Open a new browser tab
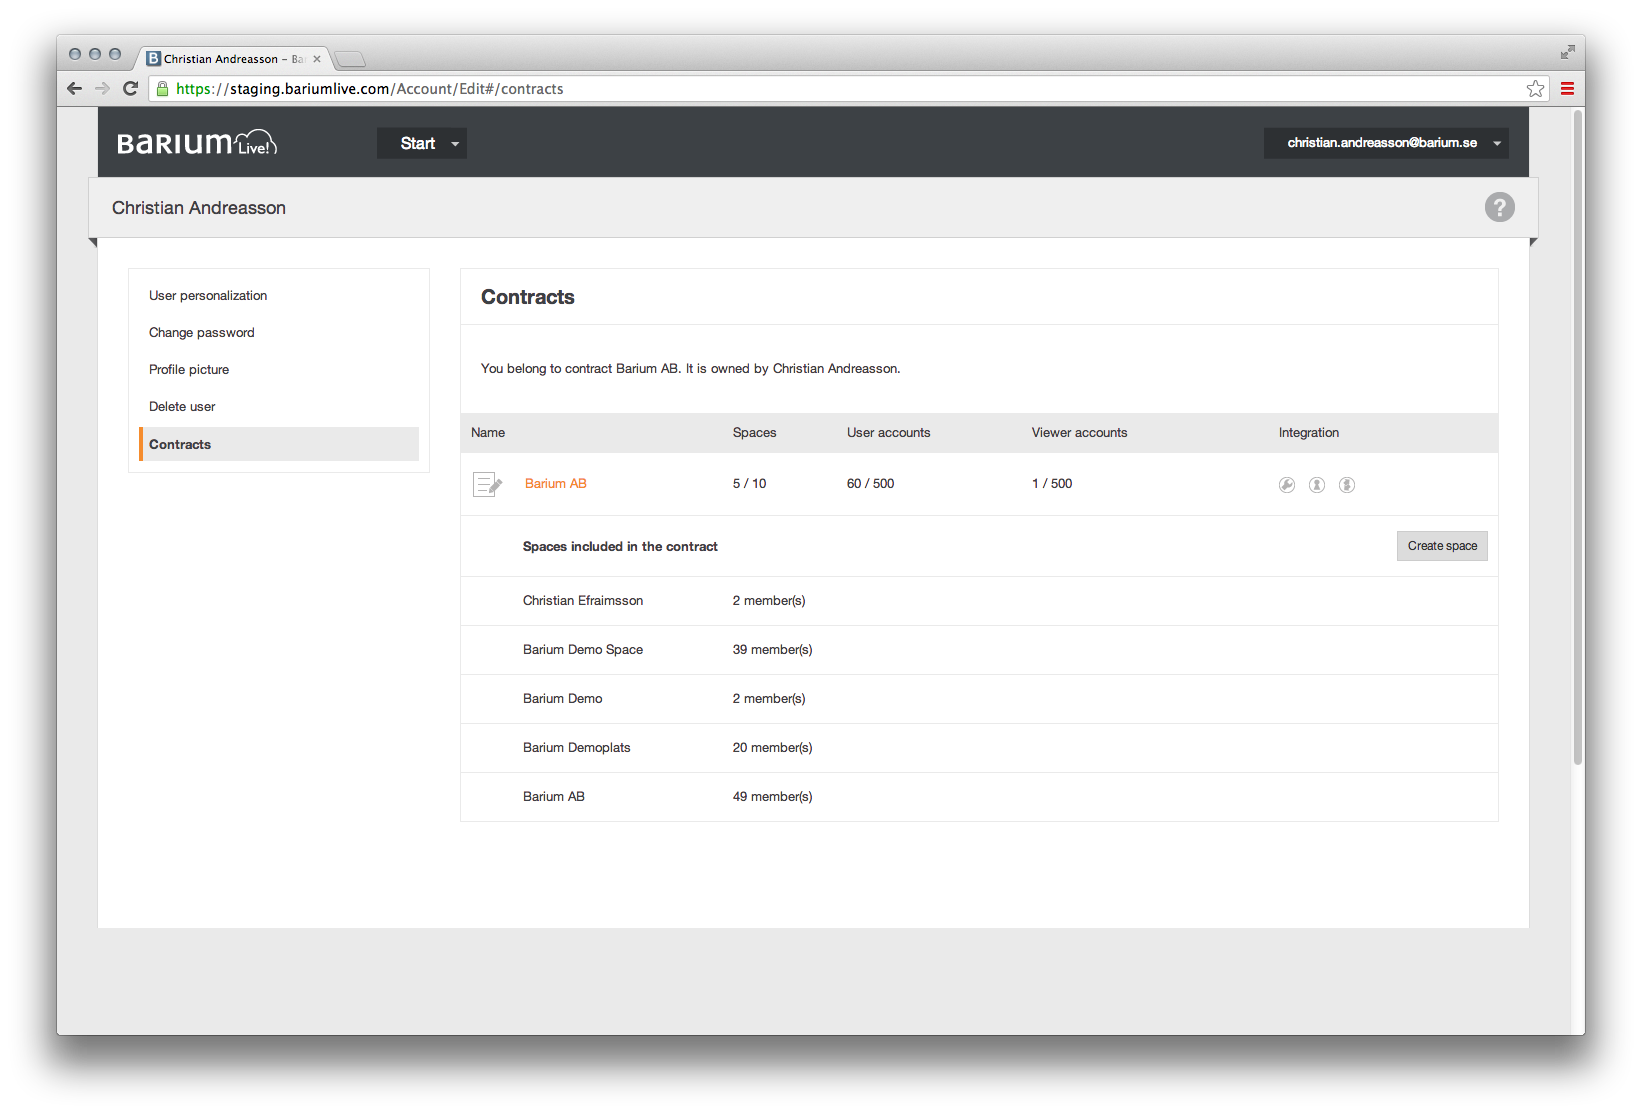The image size is (1642, 1114). point(350,59)
